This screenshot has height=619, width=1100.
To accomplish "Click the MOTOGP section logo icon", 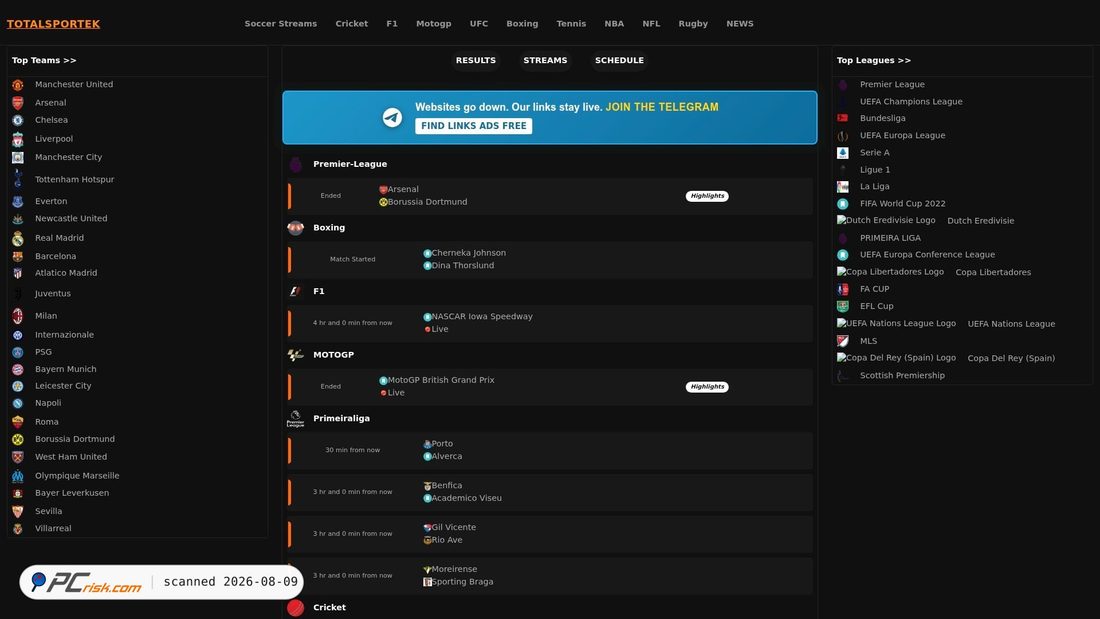I will [x=295, y=355].
